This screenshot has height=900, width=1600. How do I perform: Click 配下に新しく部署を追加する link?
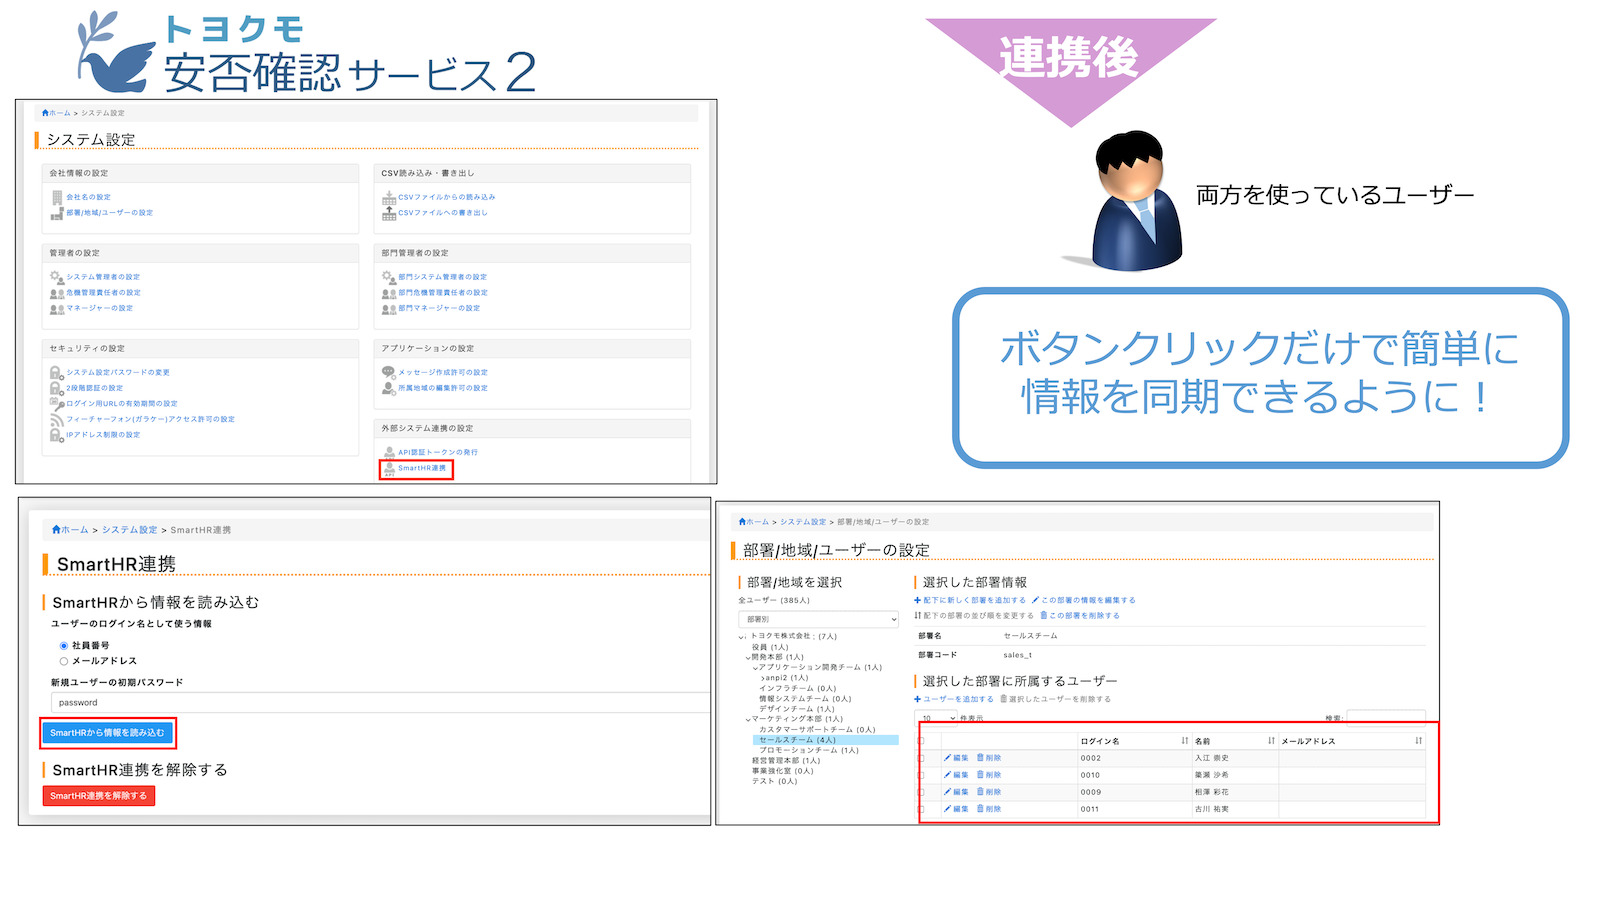[970, 600]
